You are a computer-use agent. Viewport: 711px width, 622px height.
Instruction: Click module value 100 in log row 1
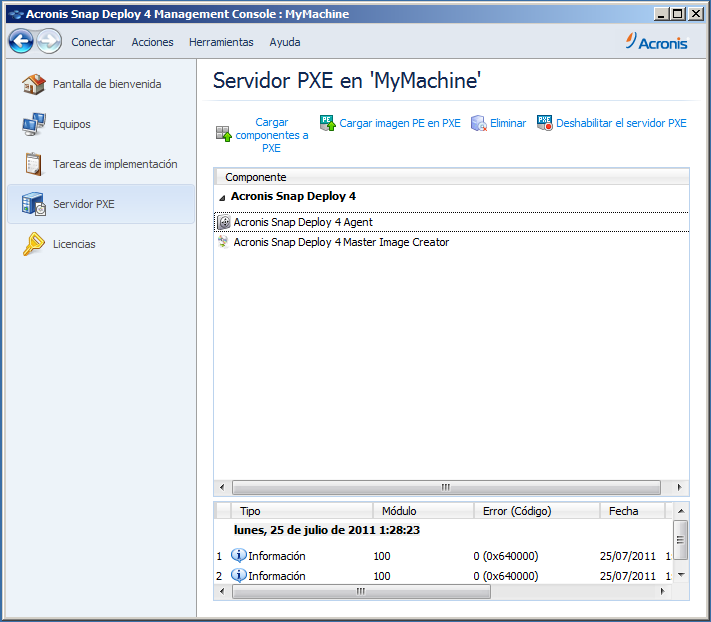click(x=382, y=556)
